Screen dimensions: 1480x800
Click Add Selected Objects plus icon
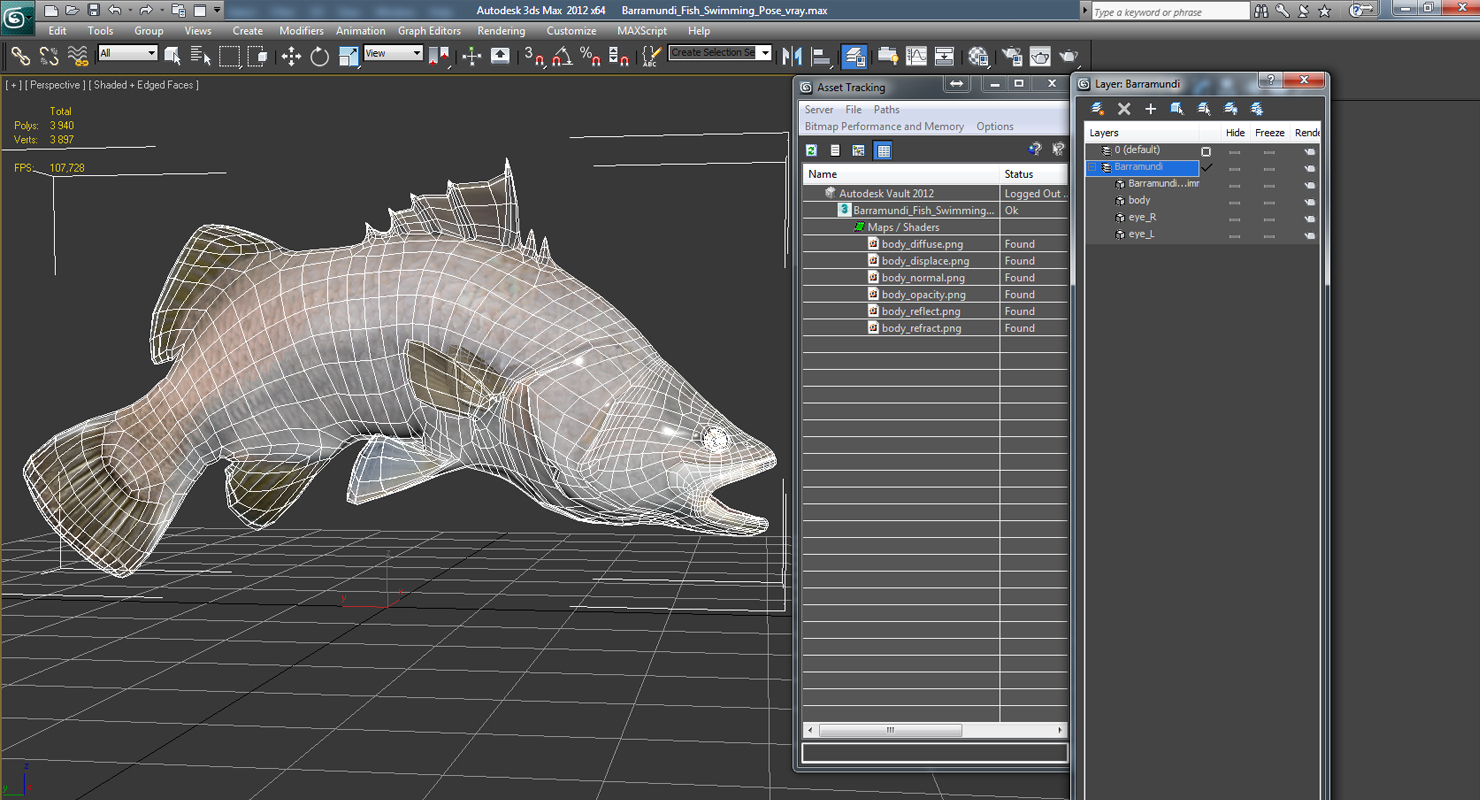click(1150, 109)
